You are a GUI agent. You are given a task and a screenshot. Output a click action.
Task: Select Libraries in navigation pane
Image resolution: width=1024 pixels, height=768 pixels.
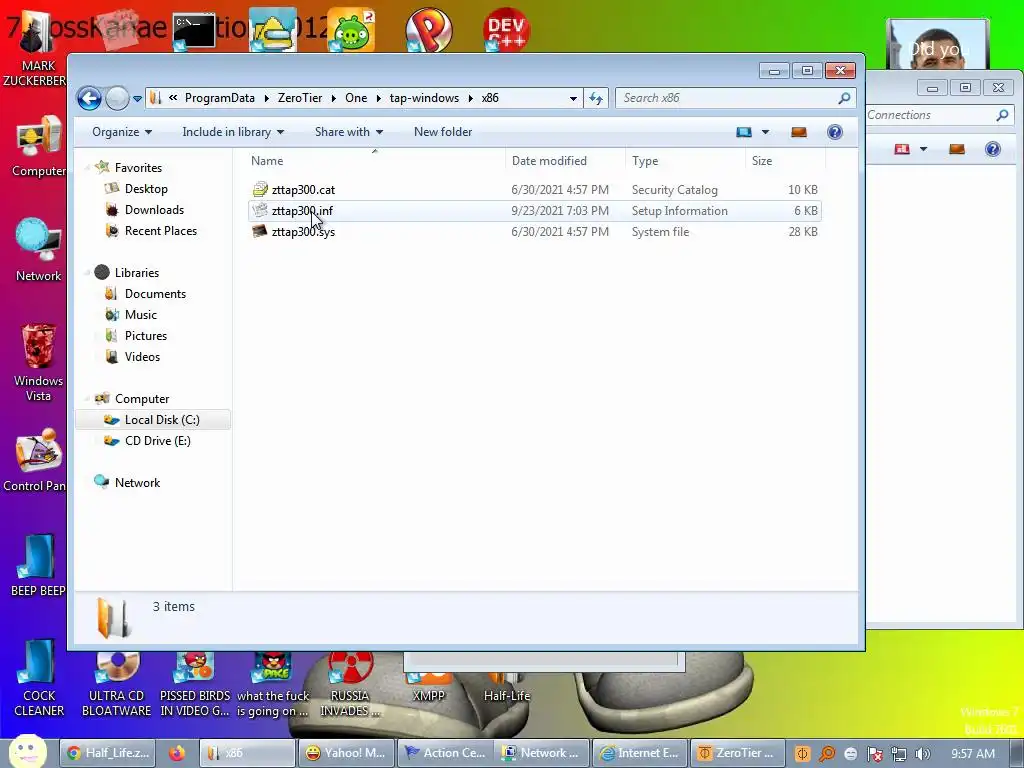click(136, 273)
